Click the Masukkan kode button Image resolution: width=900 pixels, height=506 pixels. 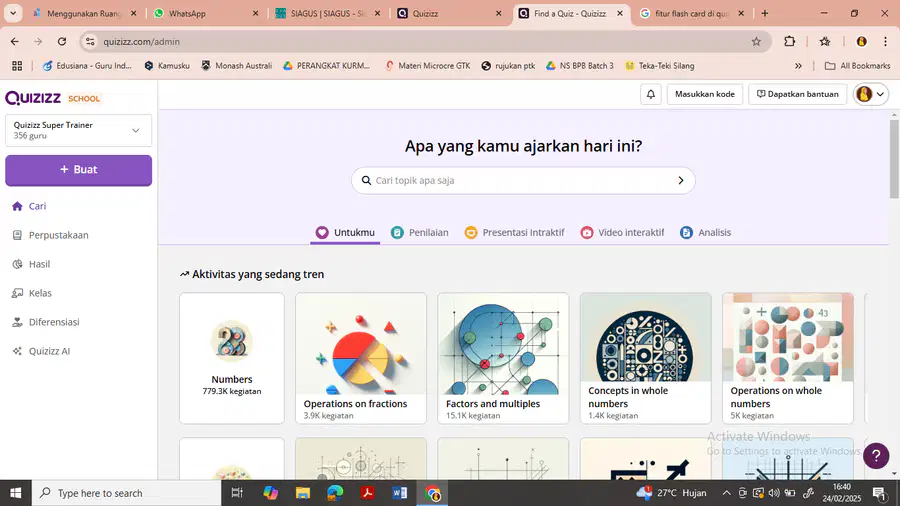pyautogui.click(x=704, y=94)
